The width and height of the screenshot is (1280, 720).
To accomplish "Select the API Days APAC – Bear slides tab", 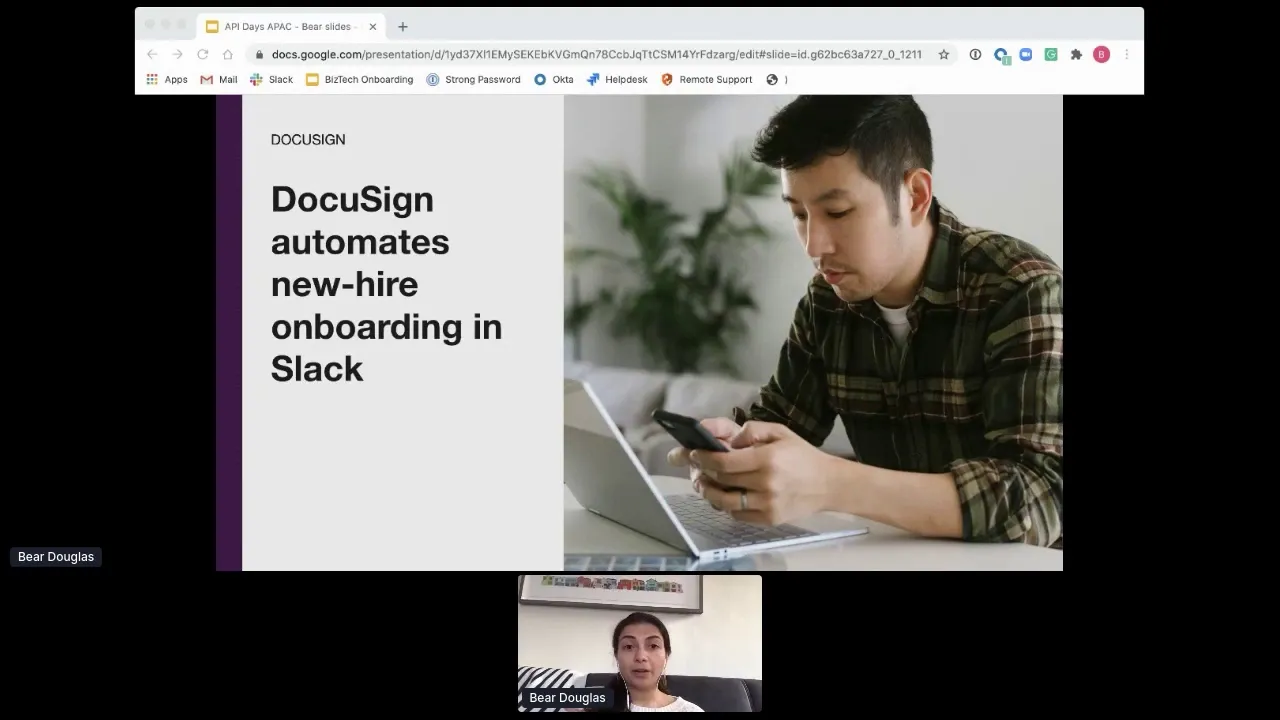I will 291,27.
